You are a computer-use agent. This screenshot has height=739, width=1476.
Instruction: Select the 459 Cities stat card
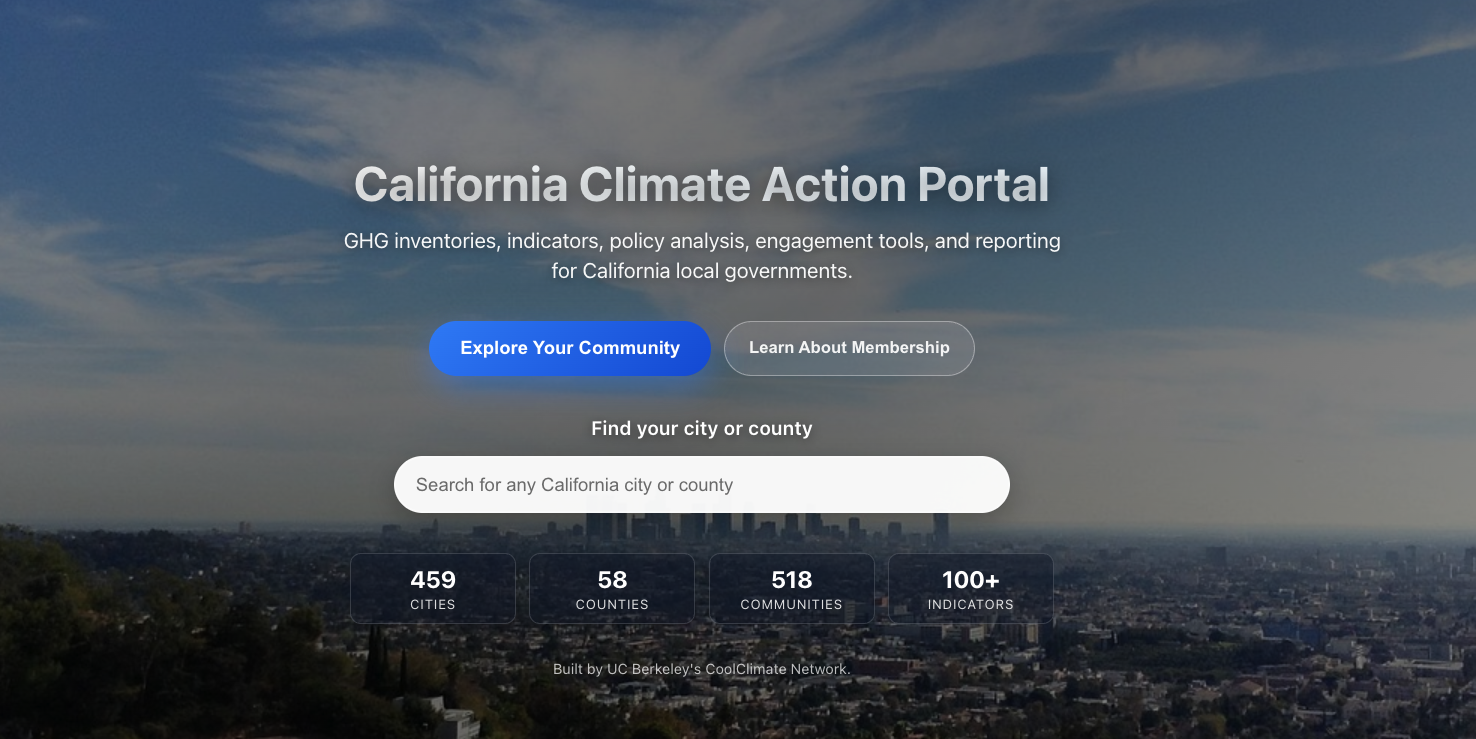tap(433, 589)
